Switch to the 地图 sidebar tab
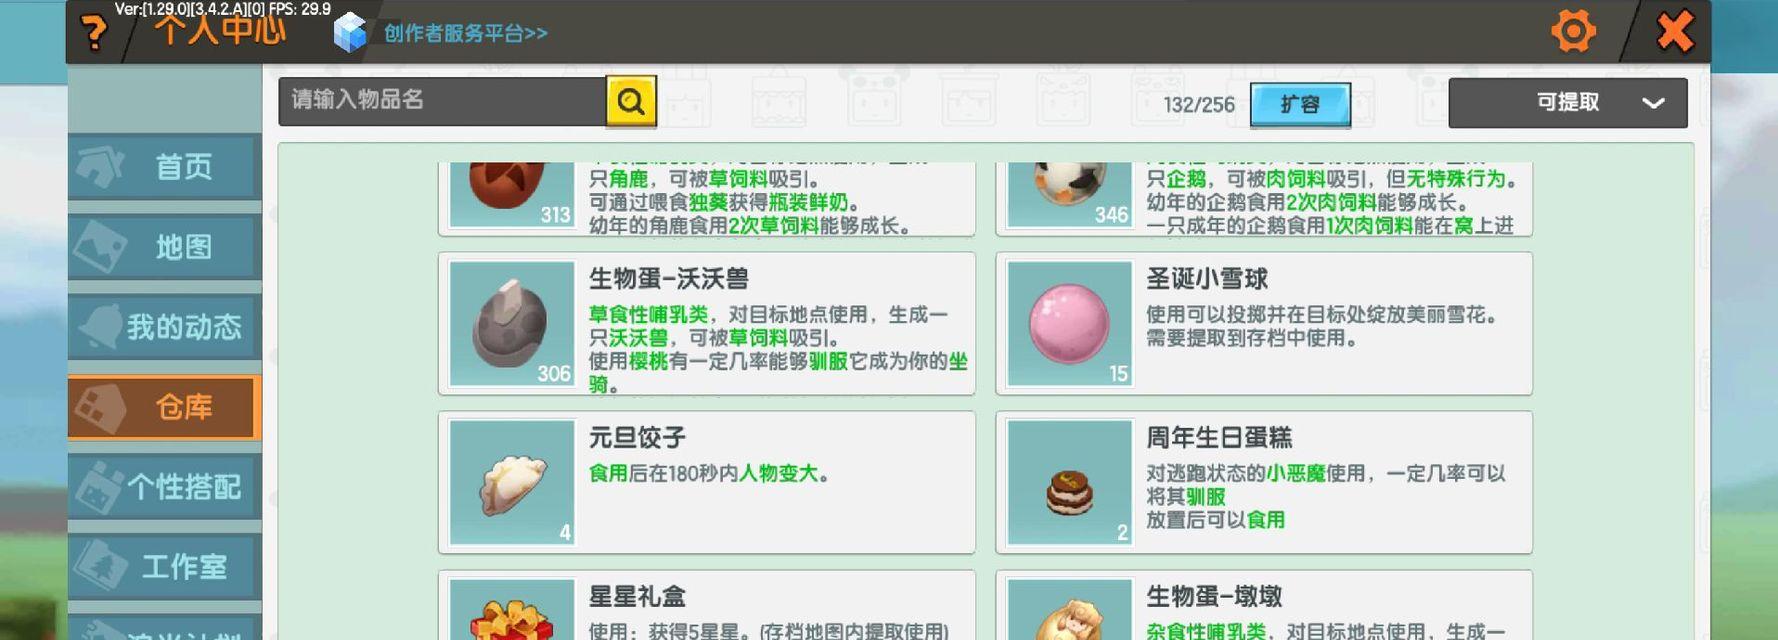This screenshot has height=640, width=1778. tap(165, 246)
